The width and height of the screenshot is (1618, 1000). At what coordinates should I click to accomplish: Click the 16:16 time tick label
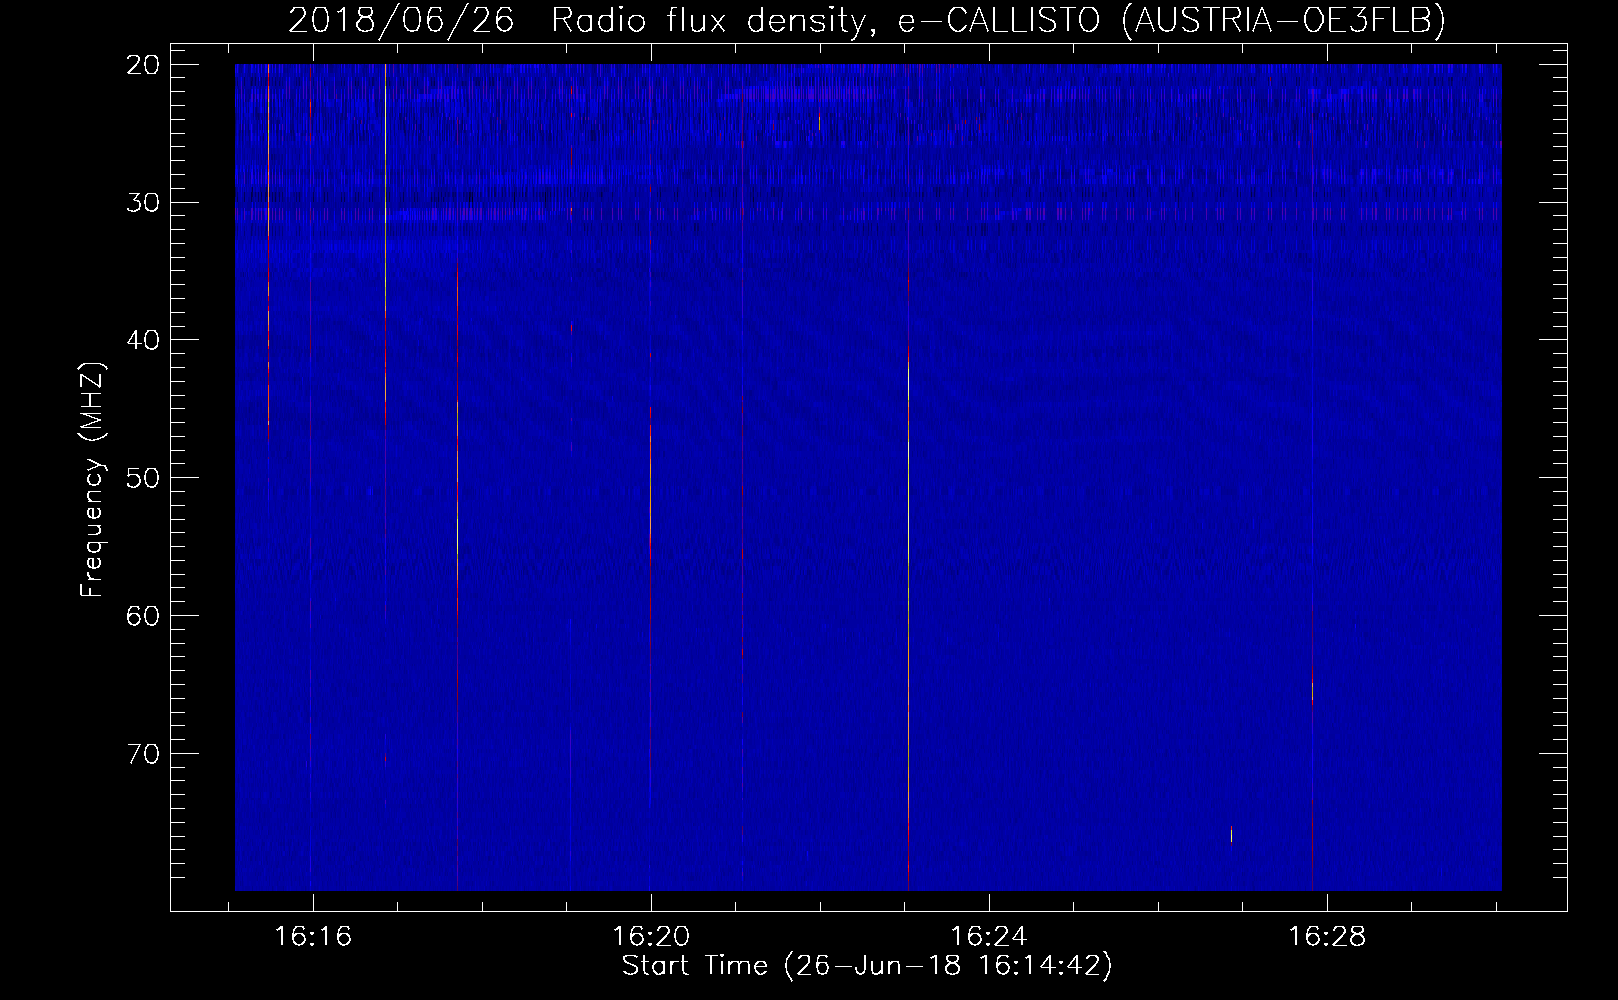pyautogui.click(x=314, y=937)
